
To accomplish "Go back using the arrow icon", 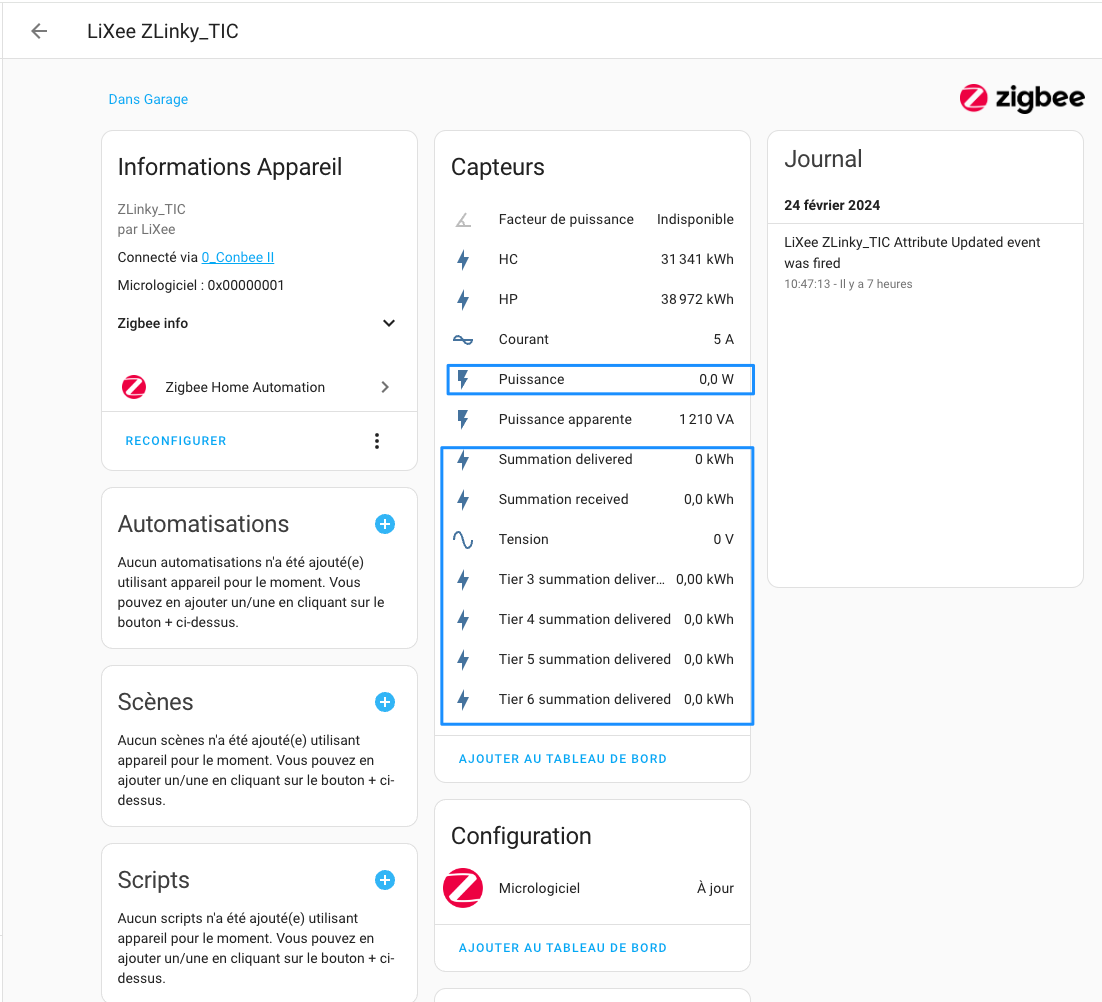I will click(x=39, y=31).
